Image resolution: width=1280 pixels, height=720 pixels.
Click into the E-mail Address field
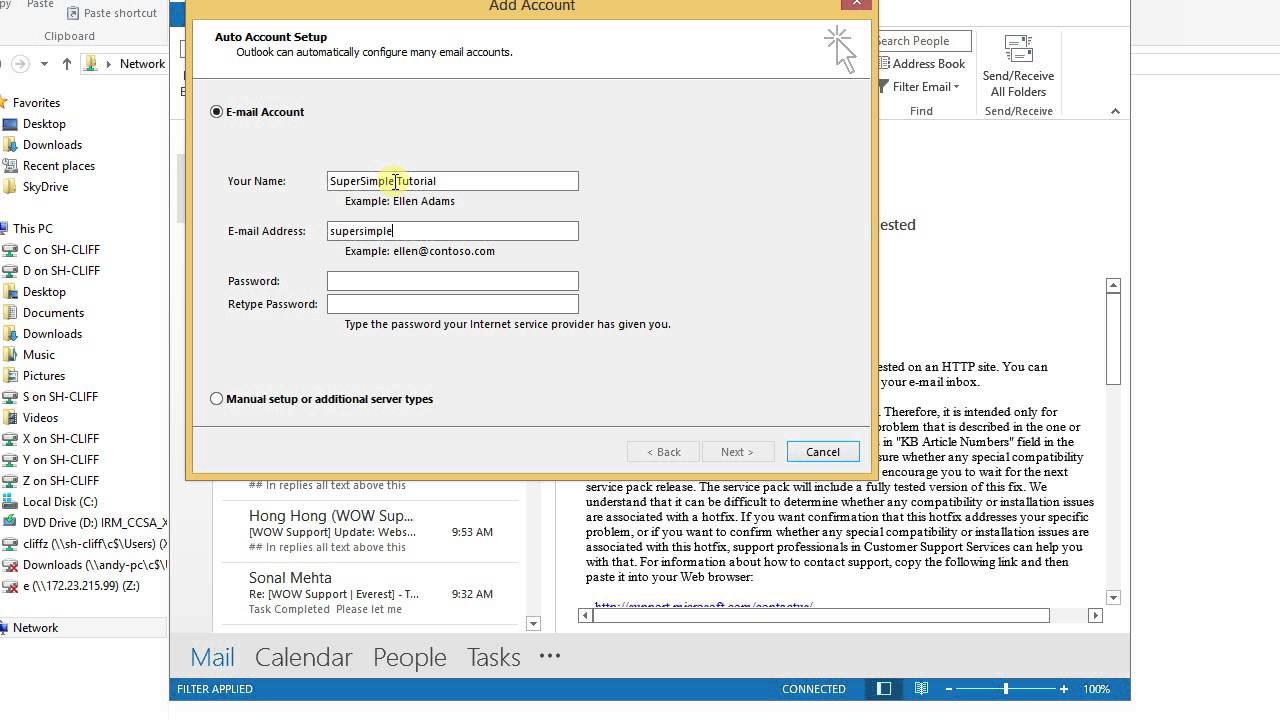pos(452,231)
